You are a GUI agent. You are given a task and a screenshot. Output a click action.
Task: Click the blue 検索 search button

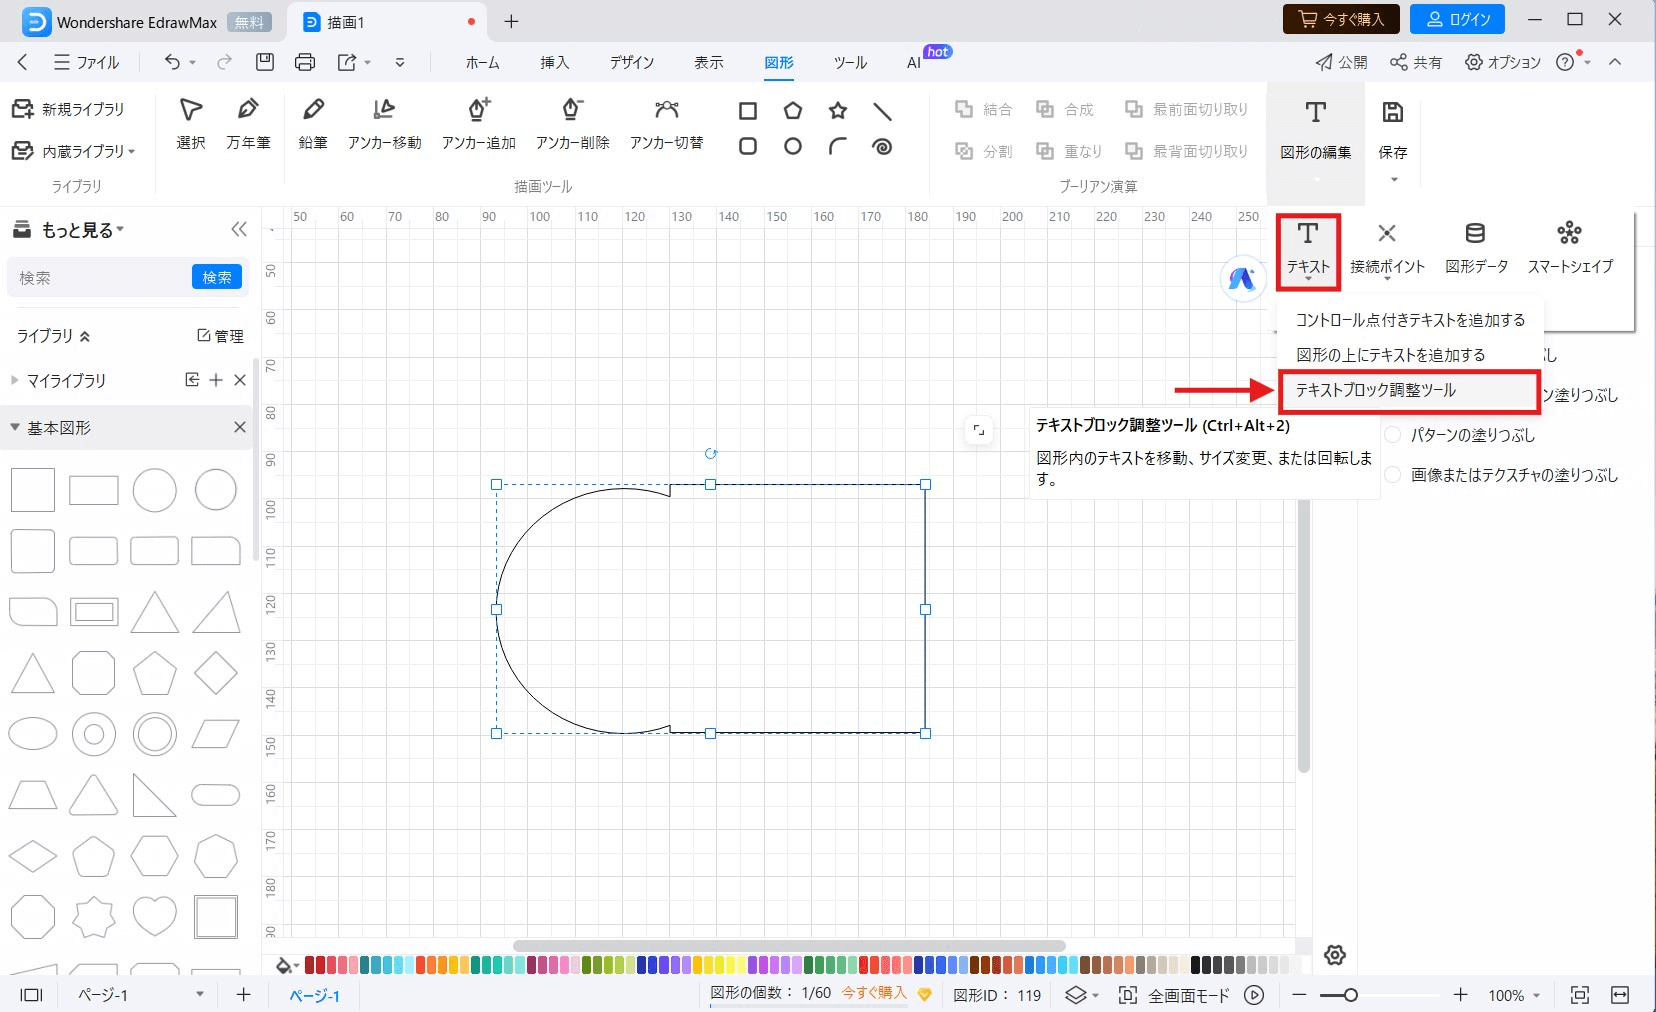(217, 277)
